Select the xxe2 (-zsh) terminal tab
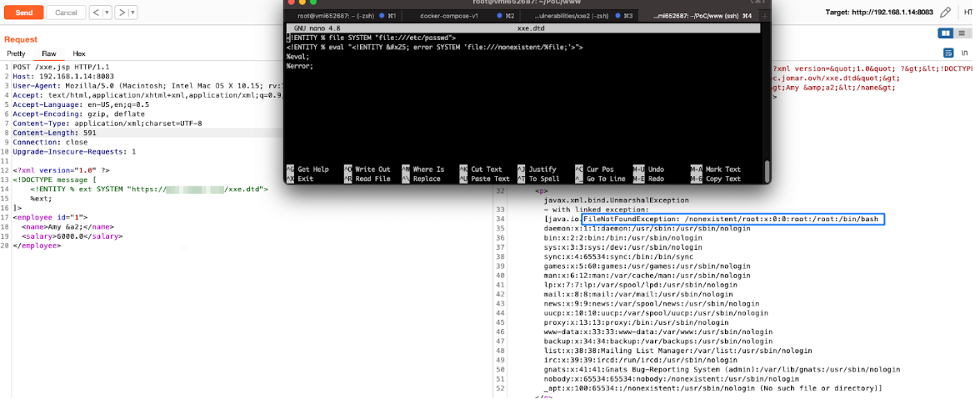This screenshot has width=977, height=400. click(579, 16)
